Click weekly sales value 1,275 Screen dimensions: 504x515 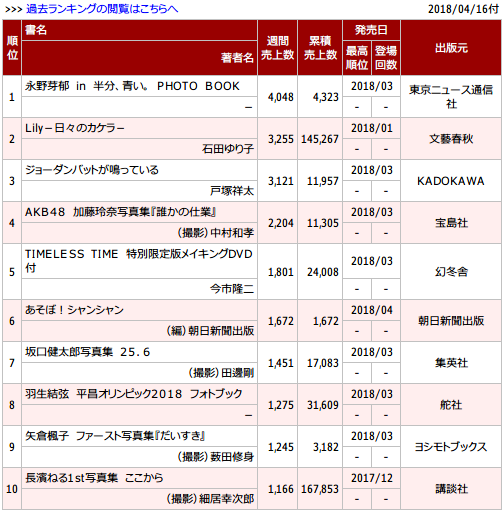click(x=281, y=405)
